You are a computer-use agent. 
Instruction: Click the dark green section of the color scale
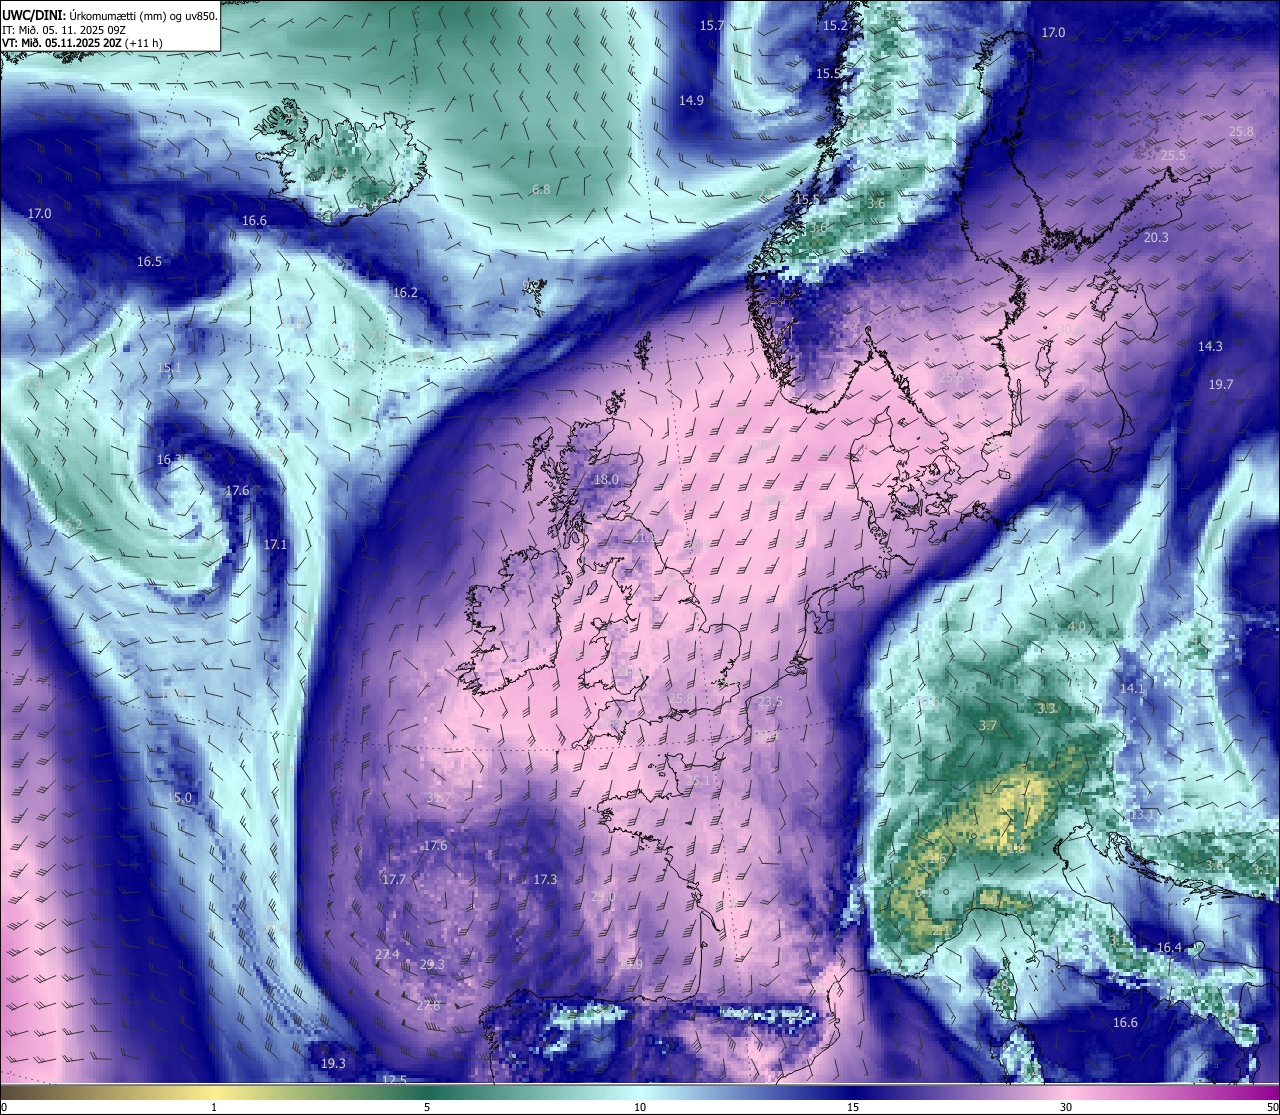pos(427,1092)
